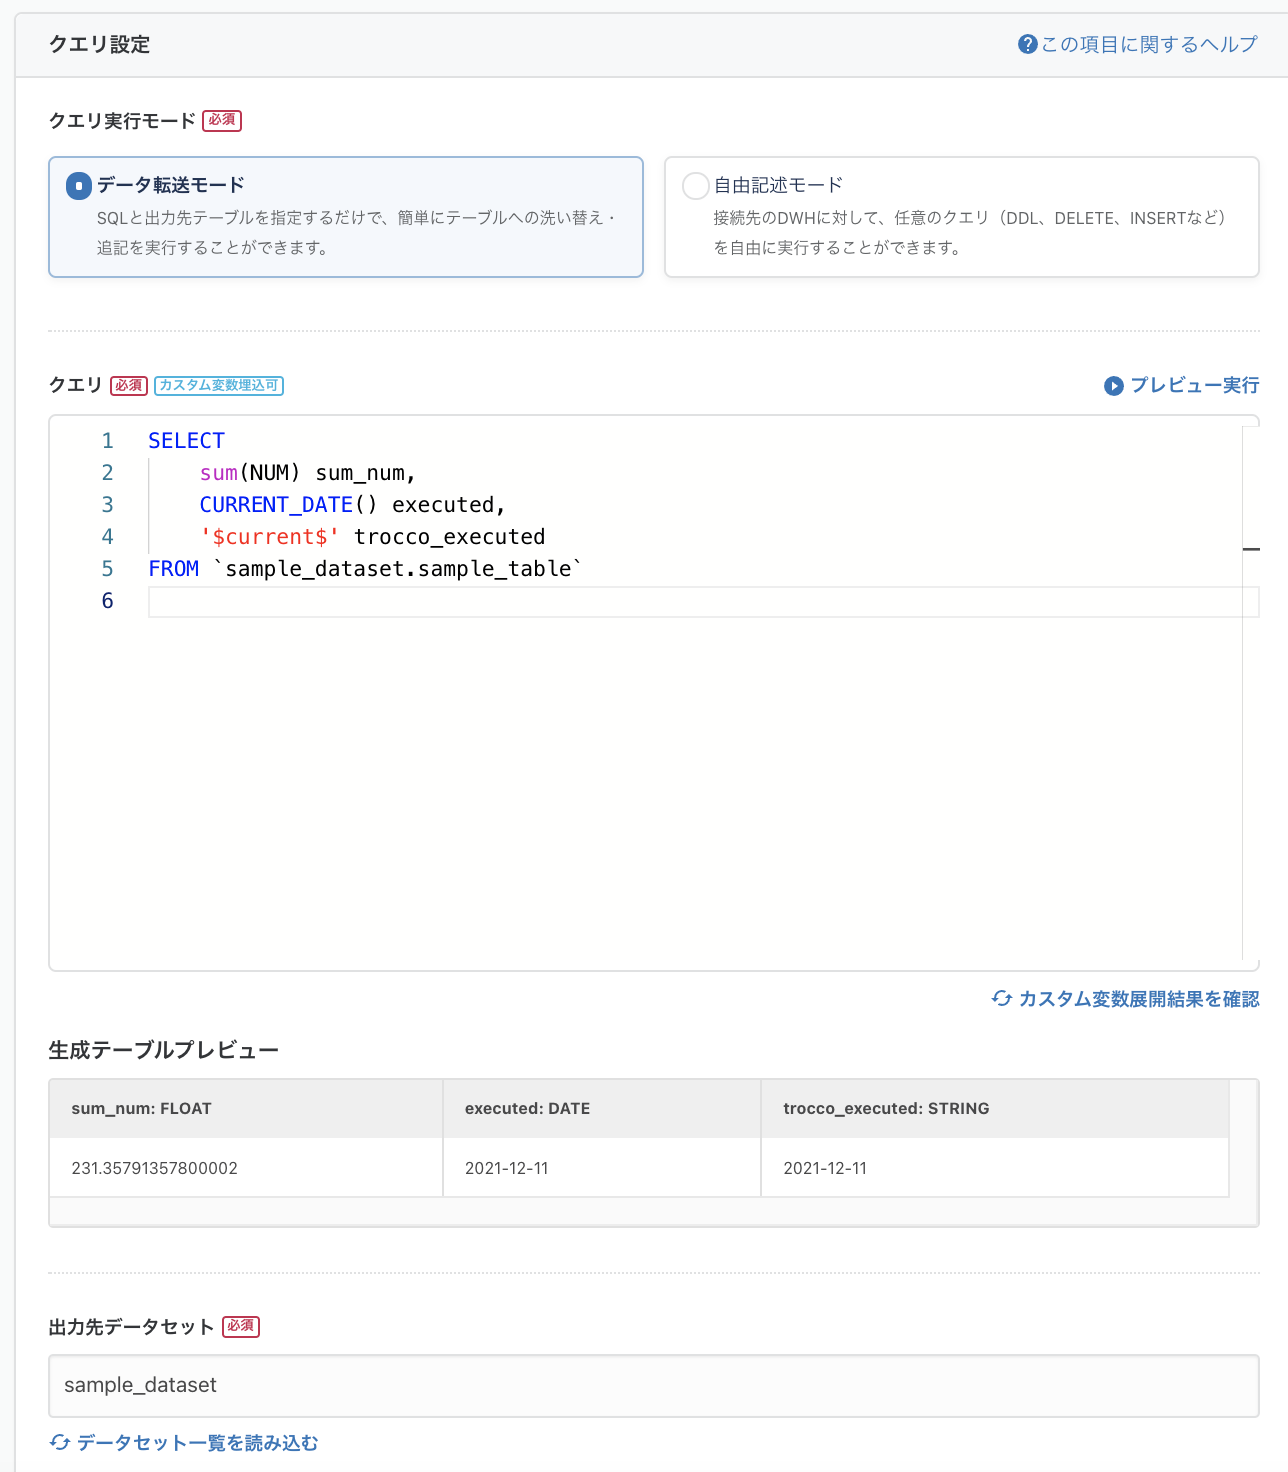Click the trocco_executed 2021-12-11 cell
This screenshot has height=1472, width=1288.
995,1168
